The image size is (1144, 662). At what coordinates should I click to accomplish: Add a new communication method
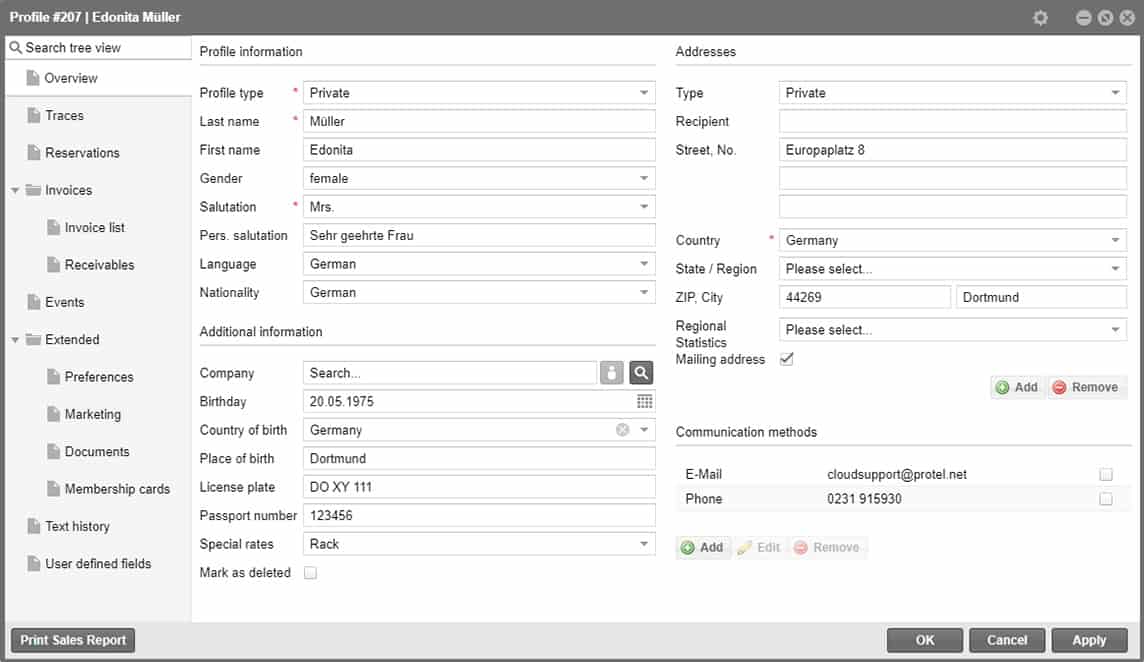click(x=703, y=547)
